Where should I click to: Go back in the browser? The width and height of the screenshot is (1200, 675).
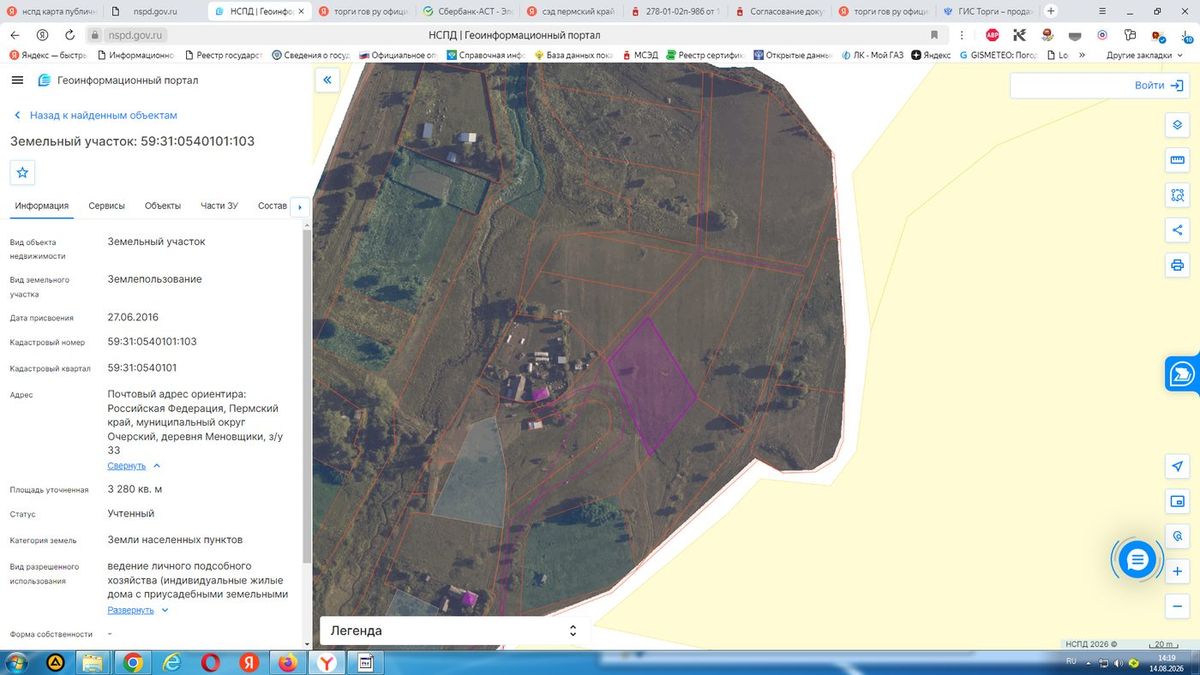(15, 34)
